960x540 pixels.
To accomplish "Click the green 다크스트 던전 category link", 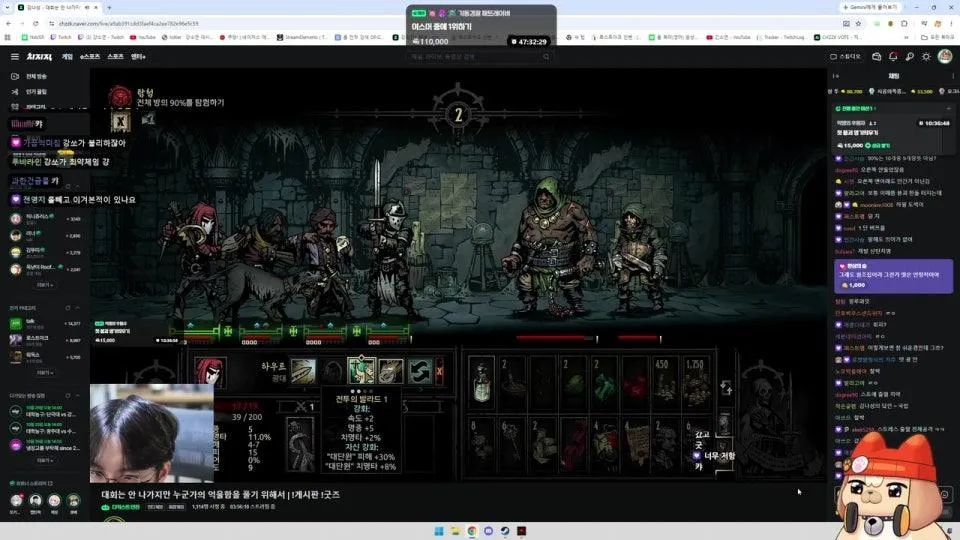I will point(125,507).
